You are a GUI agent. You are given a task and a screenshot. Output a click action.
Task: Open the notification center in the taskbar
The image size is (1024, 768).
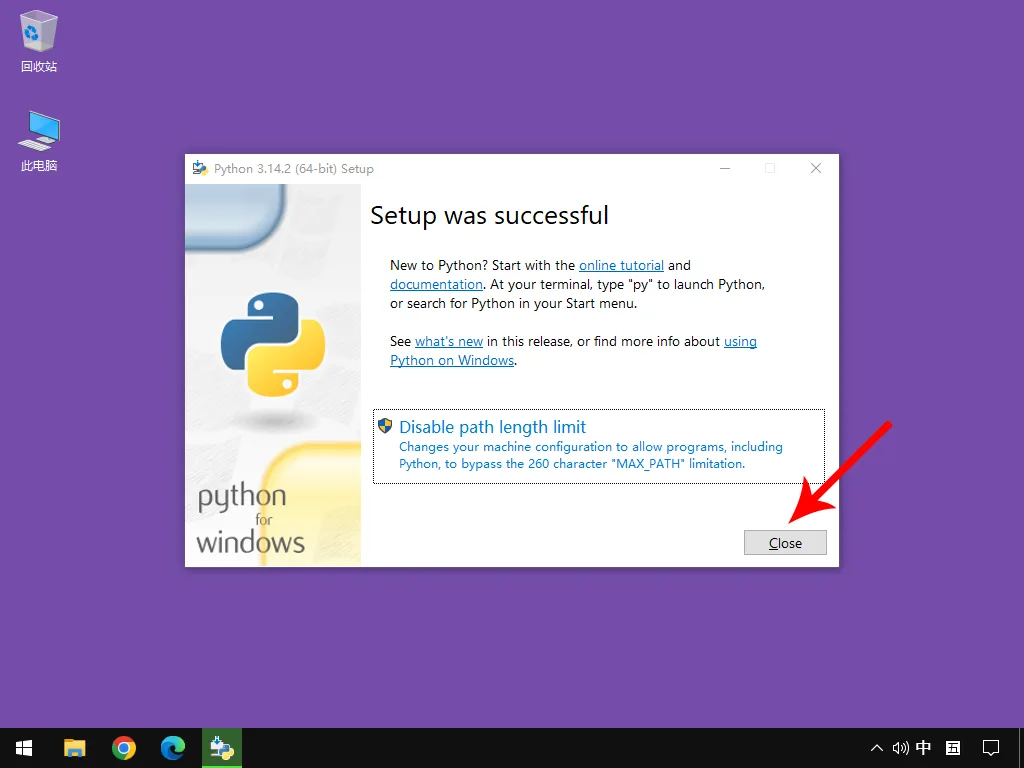click(x=991, y=748)
